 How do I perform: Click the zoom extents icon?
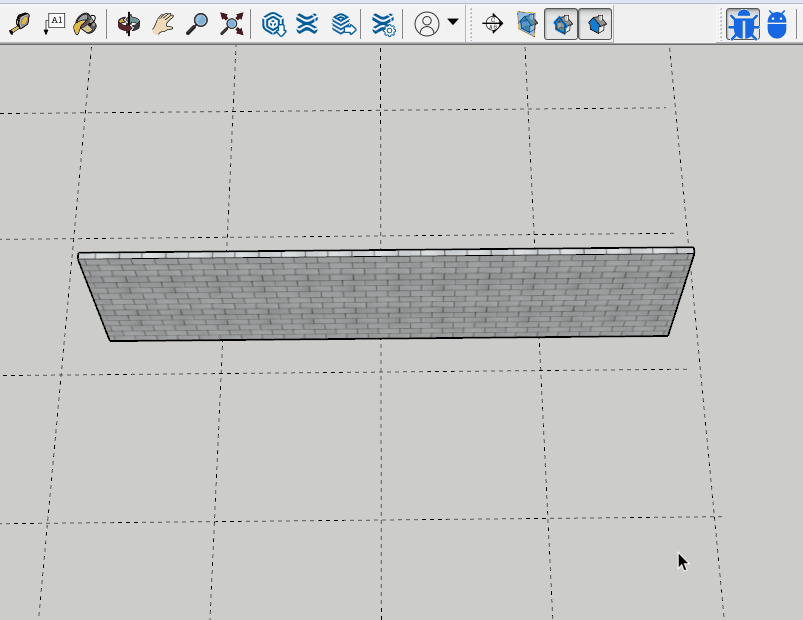coord(231,24)
